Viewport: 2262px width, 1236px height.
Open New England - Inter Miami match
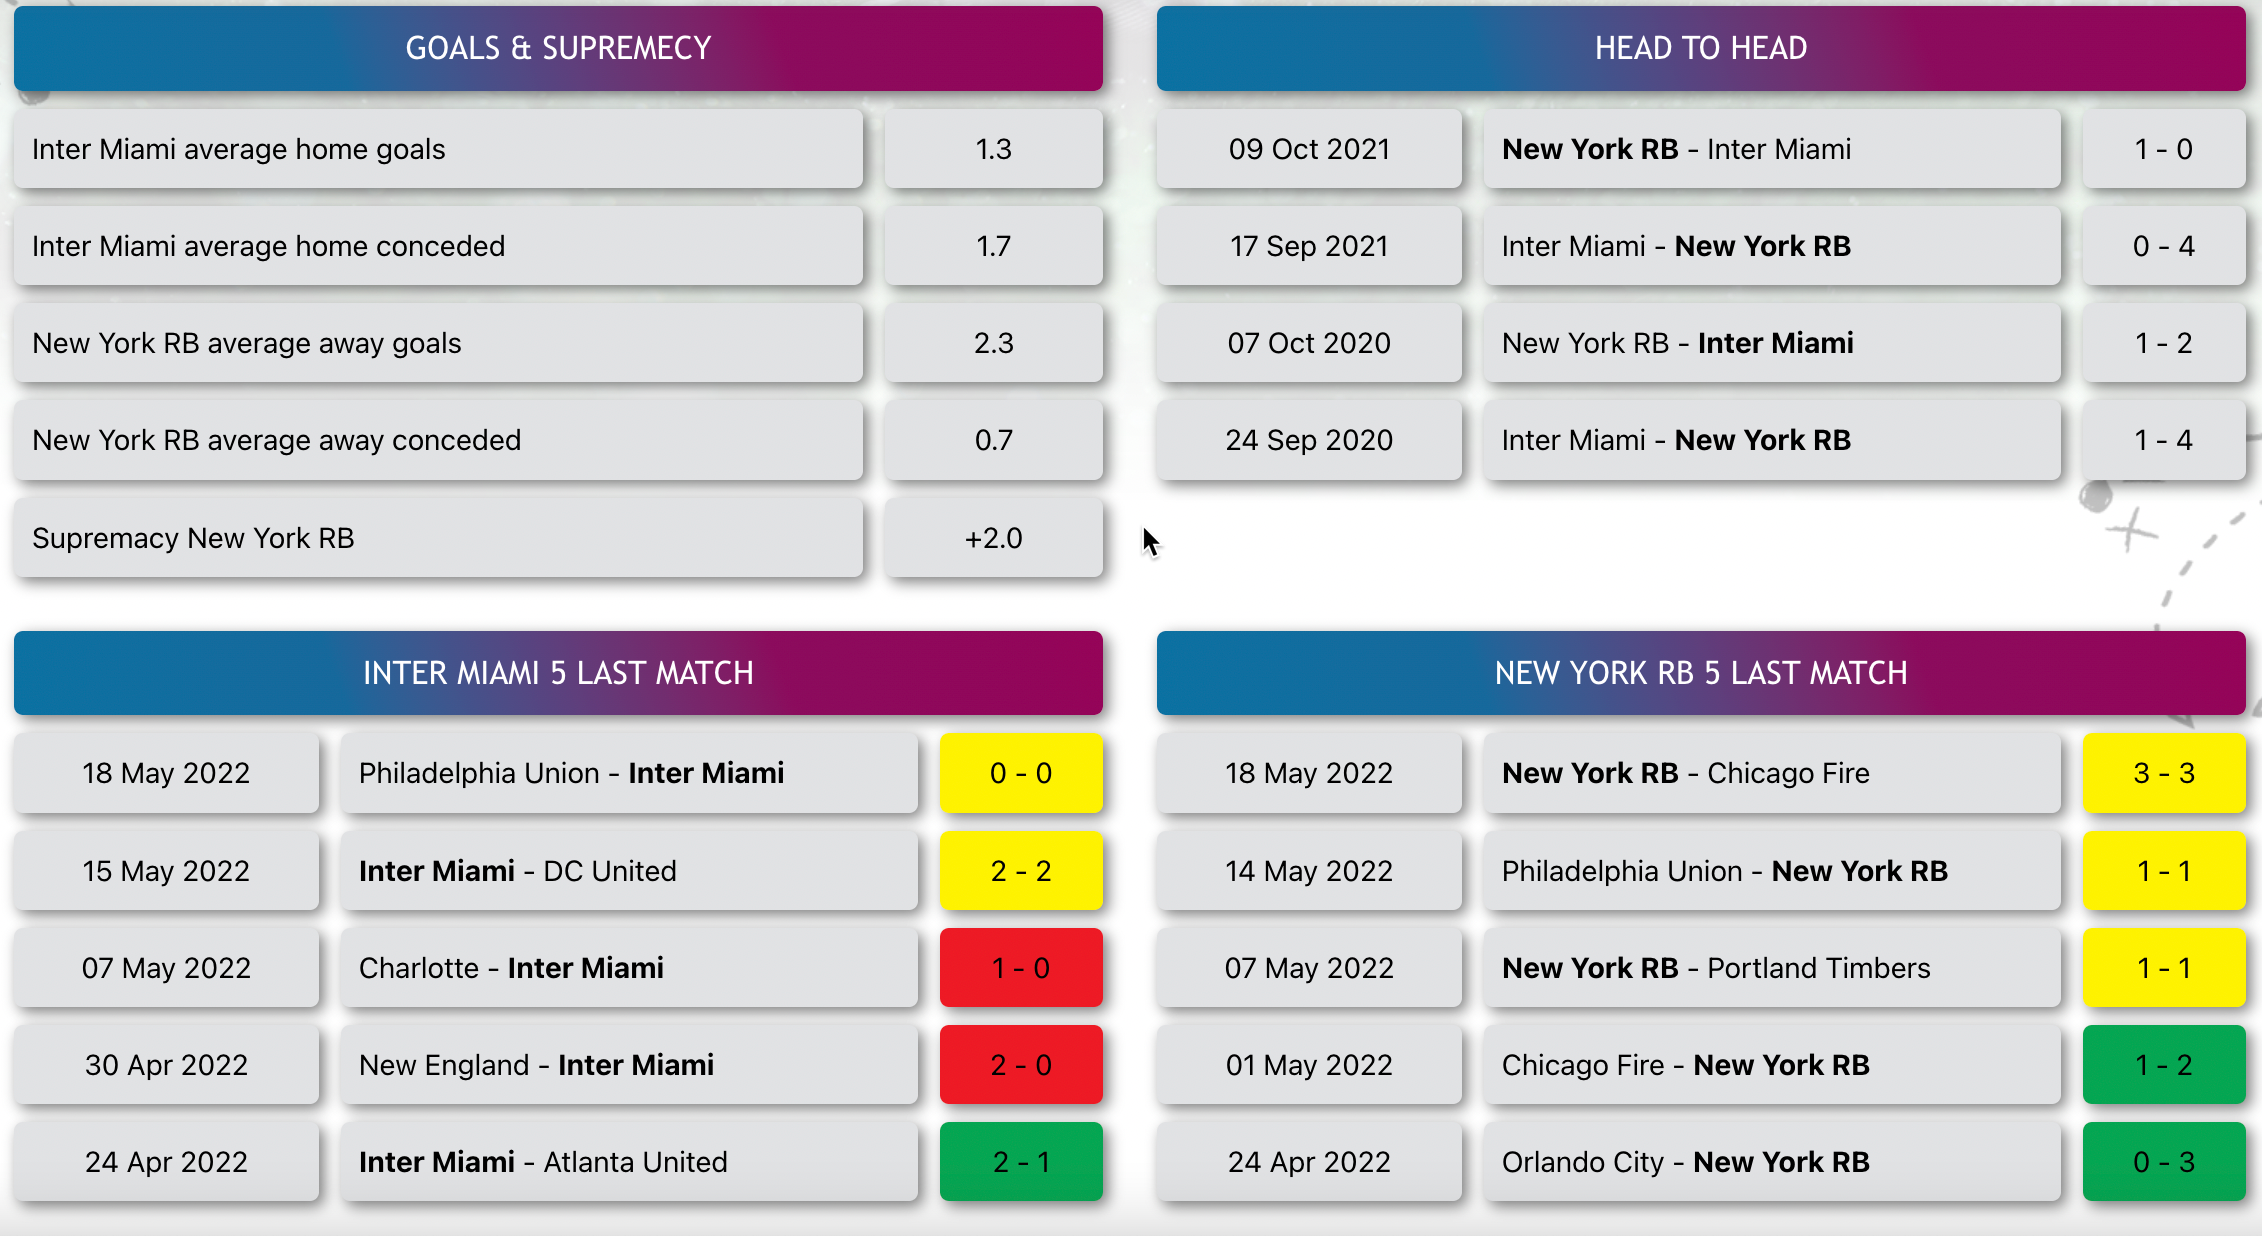[629, 1065]
